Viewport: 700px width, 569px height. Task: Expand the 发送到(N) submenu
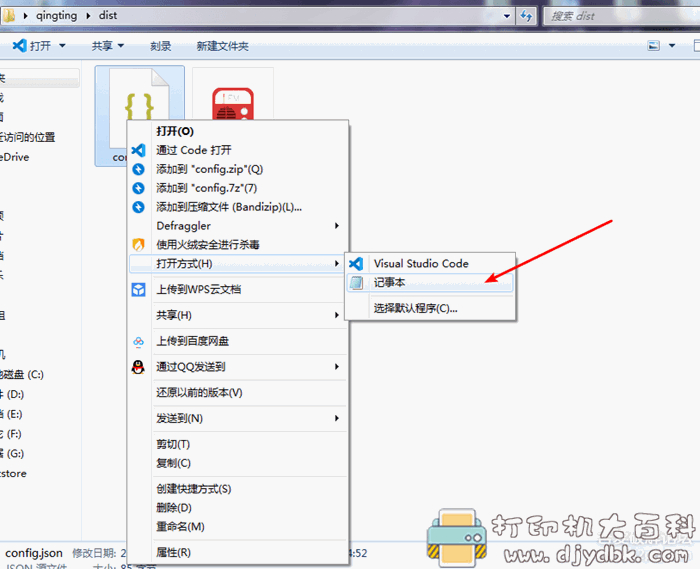(x=237, y=419)
